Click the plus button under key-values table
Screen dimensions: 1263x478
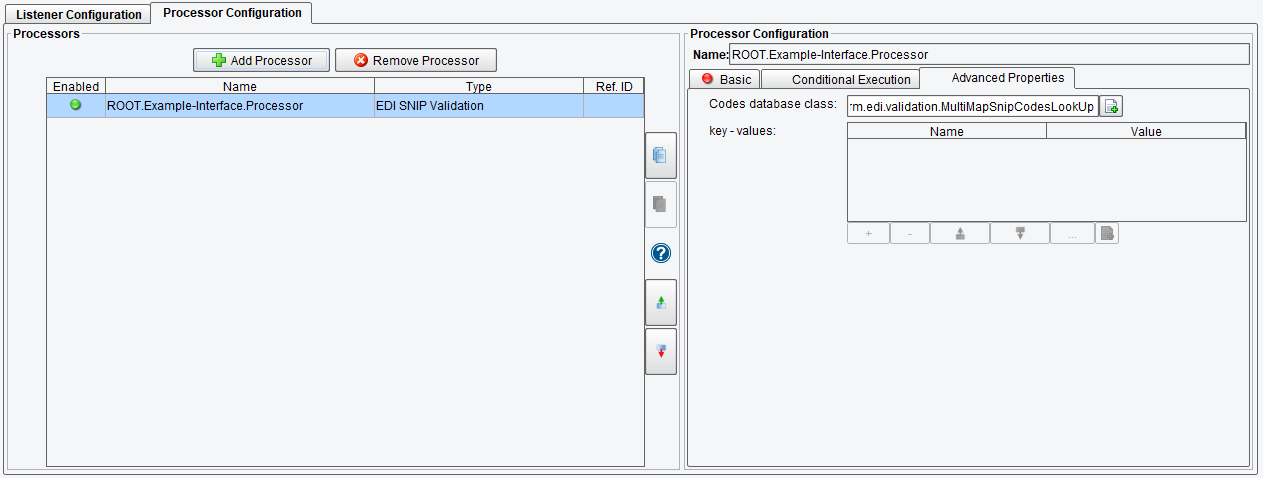[868, 233]
